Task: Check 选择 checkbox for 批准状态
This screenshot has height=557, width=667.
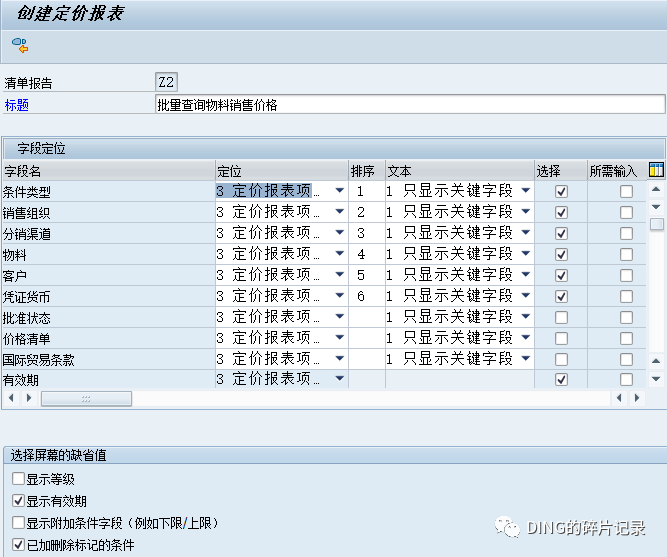Action: [x=562, y=317]
